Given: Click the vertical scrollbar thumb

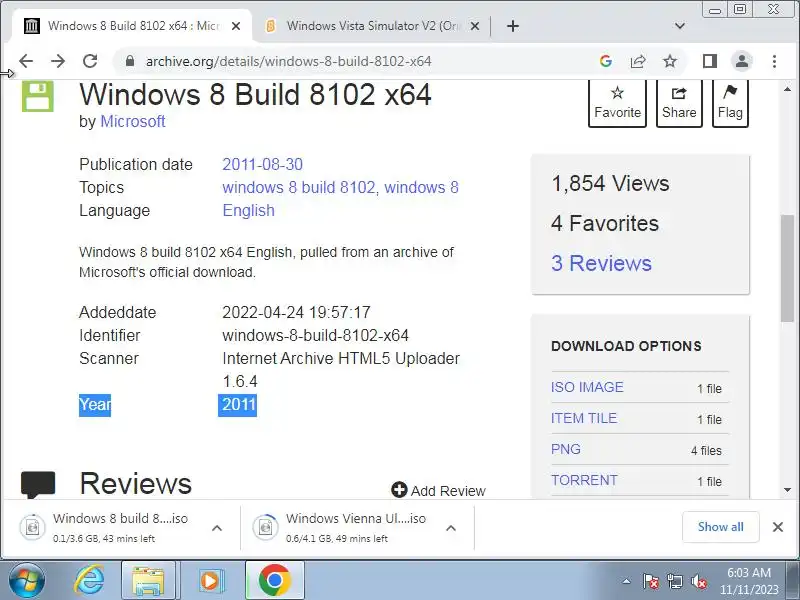Looking at the screenshot, I should [787, 268].
